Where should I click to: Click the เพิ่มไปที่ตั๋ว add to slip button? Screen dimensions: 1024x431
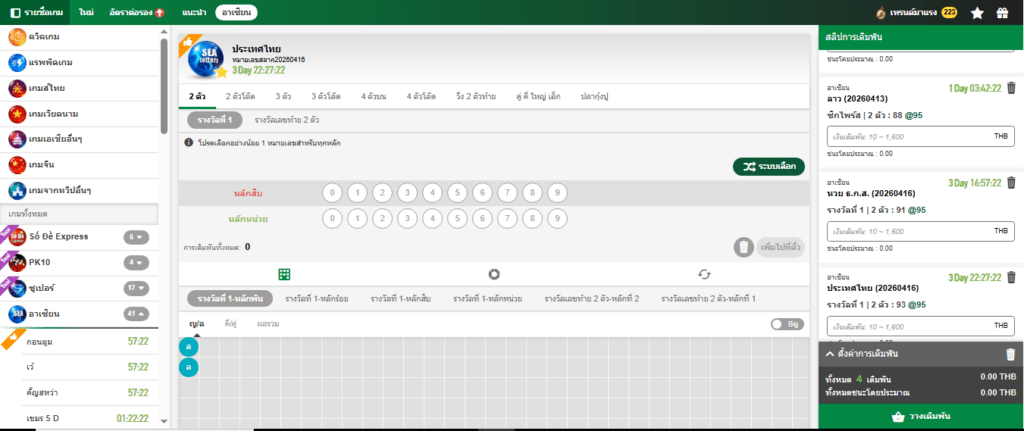pyautogui.click(x=780, y=247)
